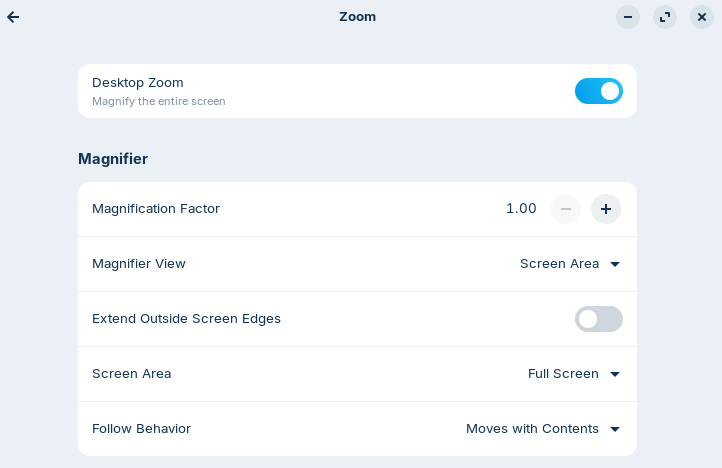The height and width of the screenshot is (468, 722).
Task: Click the Magnifier section heading
Action: pyautogui.click(x=113, y=159)
